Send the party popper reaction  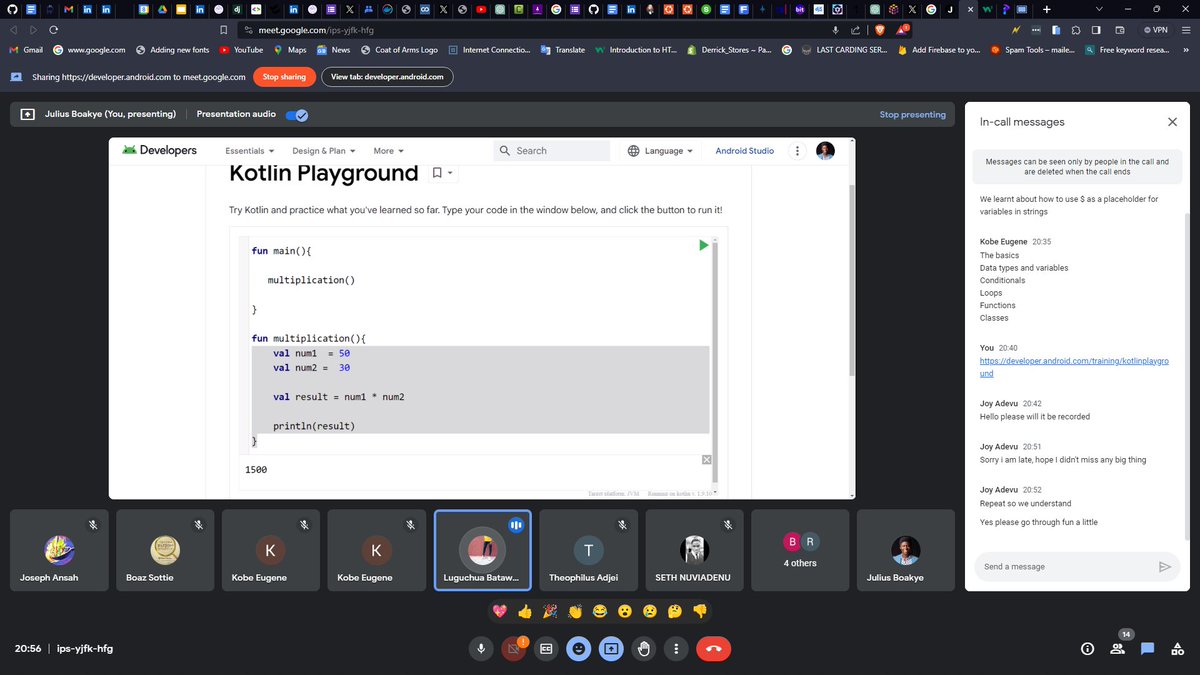click(550, 611)
